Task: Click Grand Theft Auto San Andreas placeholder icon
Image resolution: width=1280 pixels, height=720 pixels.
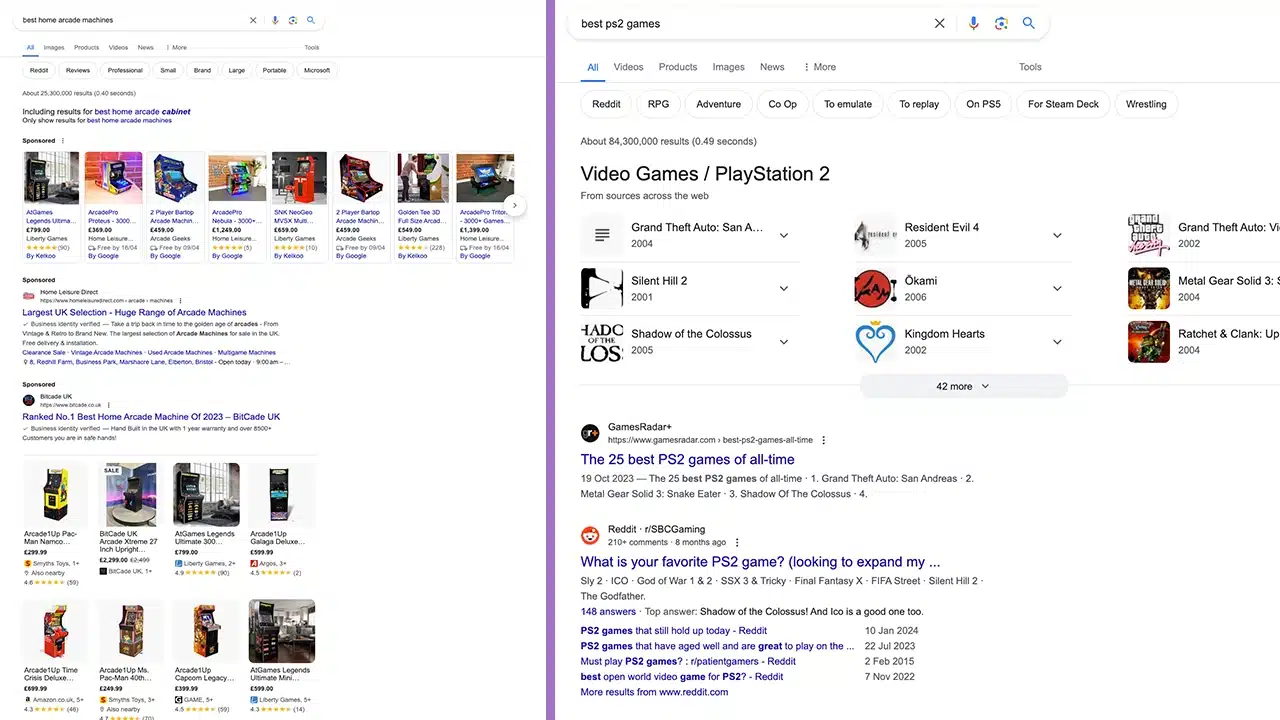Action: 602,235
